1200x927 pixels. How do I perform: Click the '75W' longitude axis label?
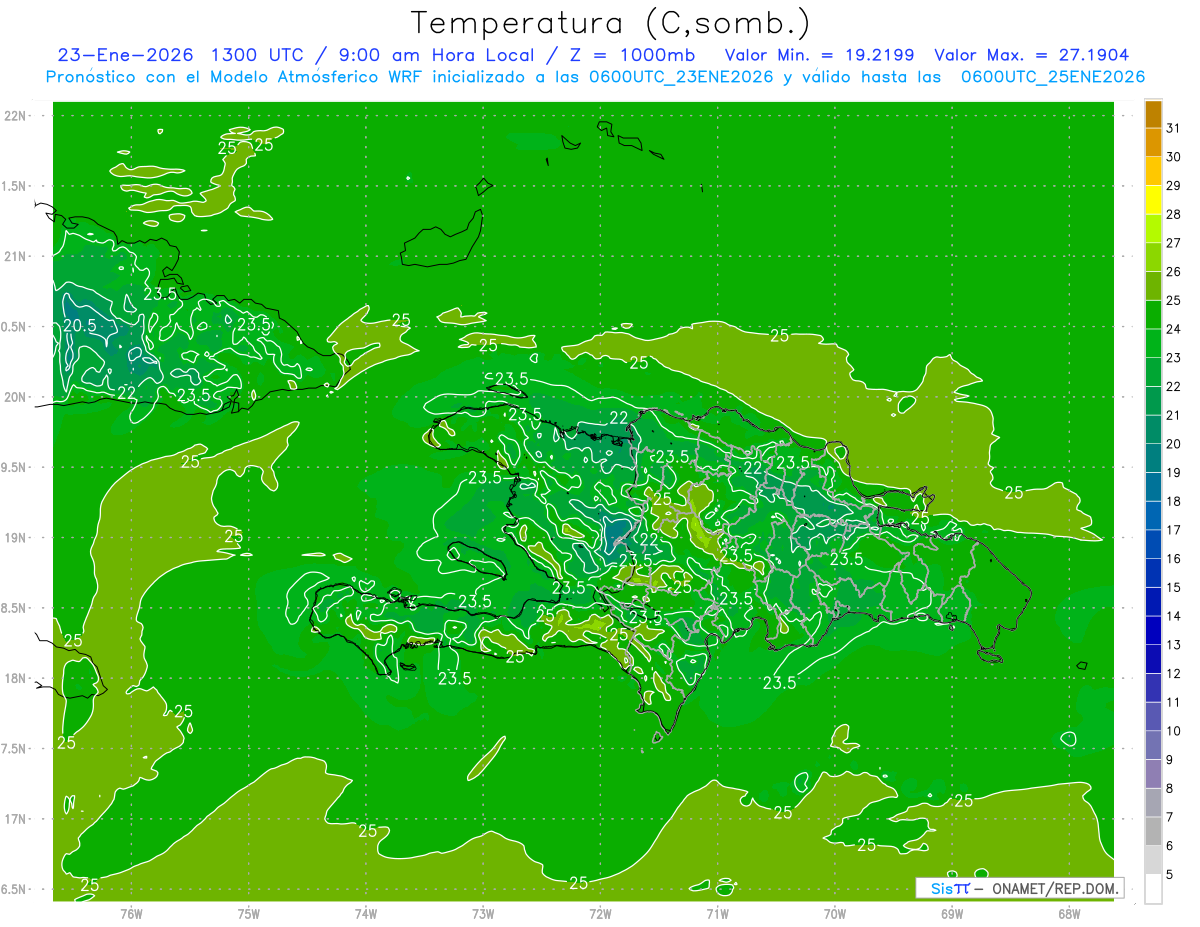click(x=249, y=913)
